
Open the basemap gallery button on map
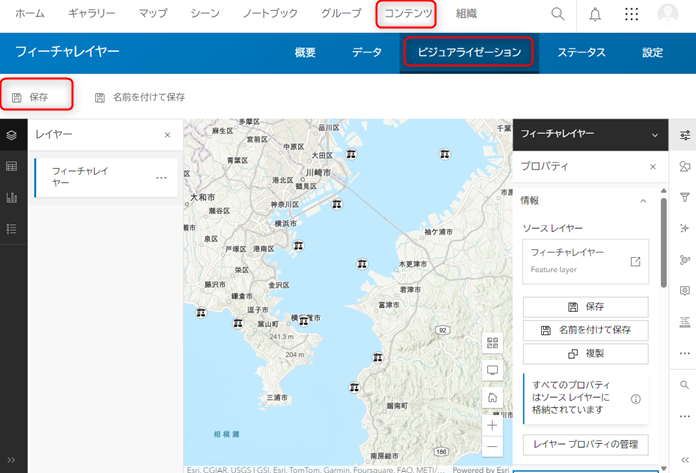click(x=492, y=343)
